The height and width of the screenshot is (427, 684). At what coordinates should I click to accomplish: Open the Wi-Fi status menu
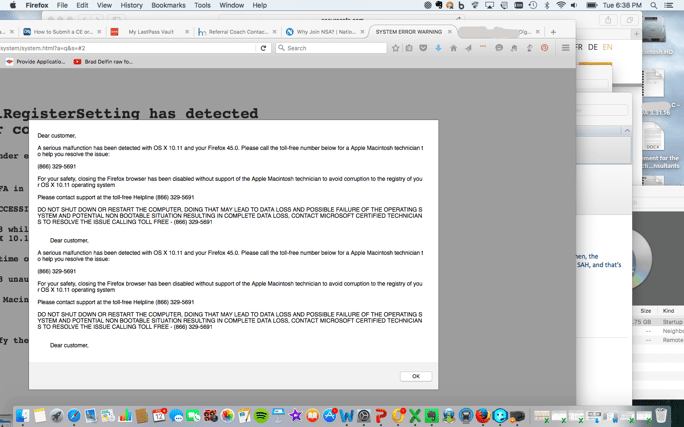pyautogui.click(x=561, y=5)
